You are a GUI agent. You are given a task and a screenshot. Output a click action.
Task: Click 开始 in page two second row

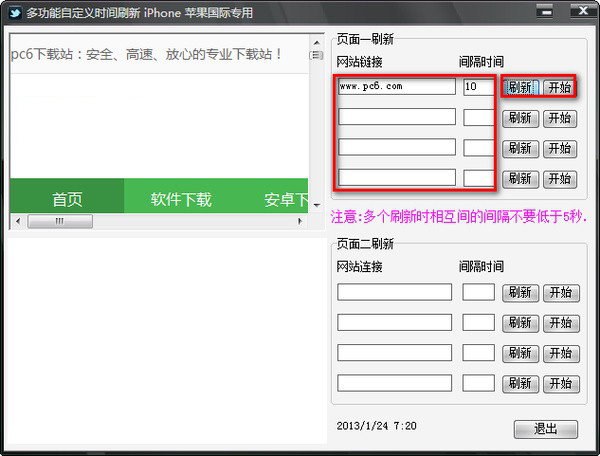561,324
